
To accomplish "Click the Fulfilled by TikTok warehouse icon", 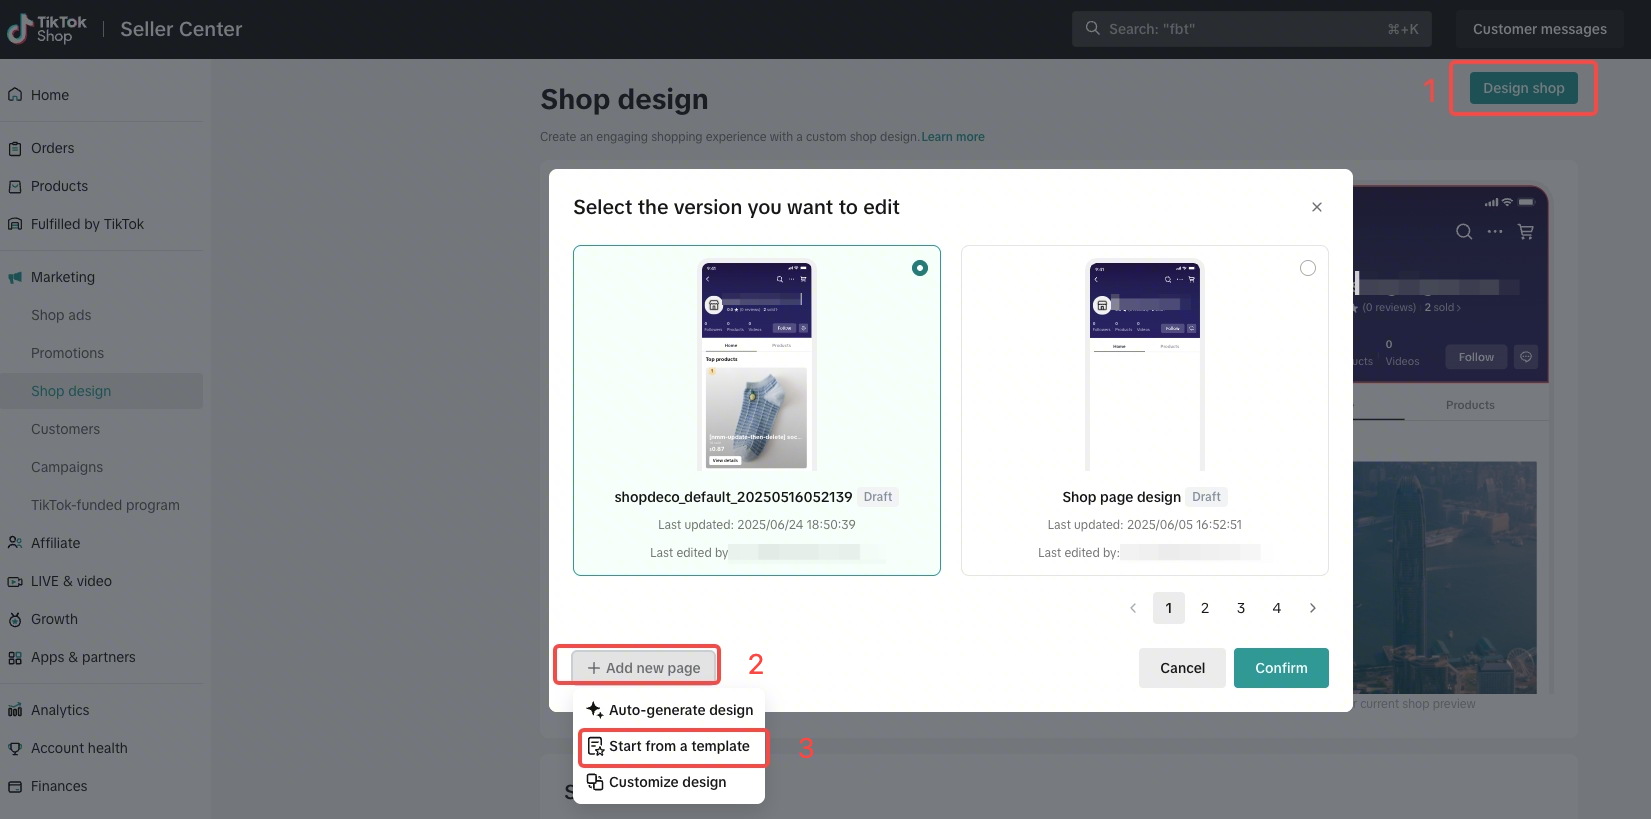I will (15, 224).
